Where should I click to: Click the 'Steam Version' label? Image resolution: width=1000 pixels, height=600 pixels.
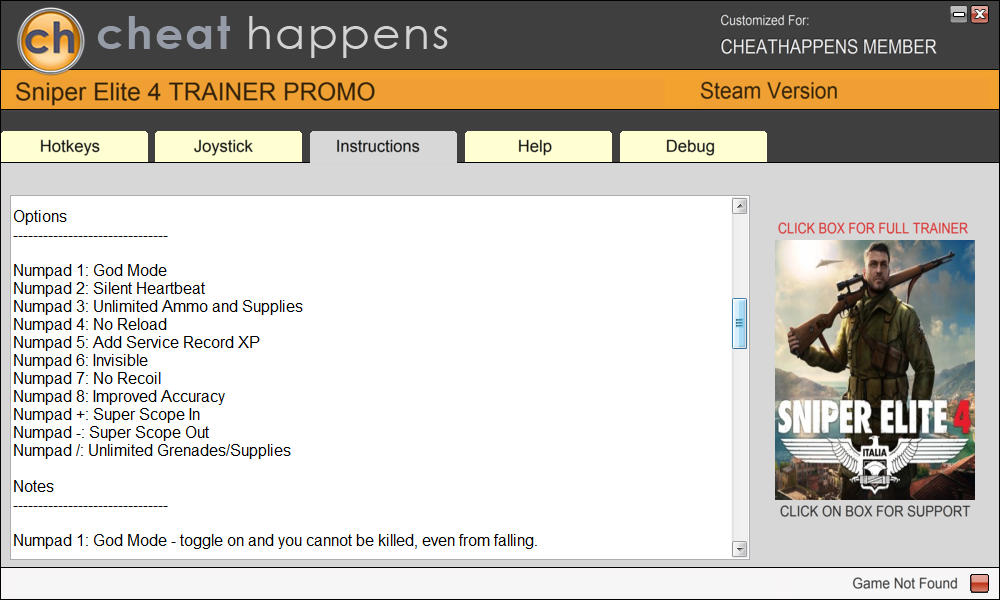coord(768,91)
